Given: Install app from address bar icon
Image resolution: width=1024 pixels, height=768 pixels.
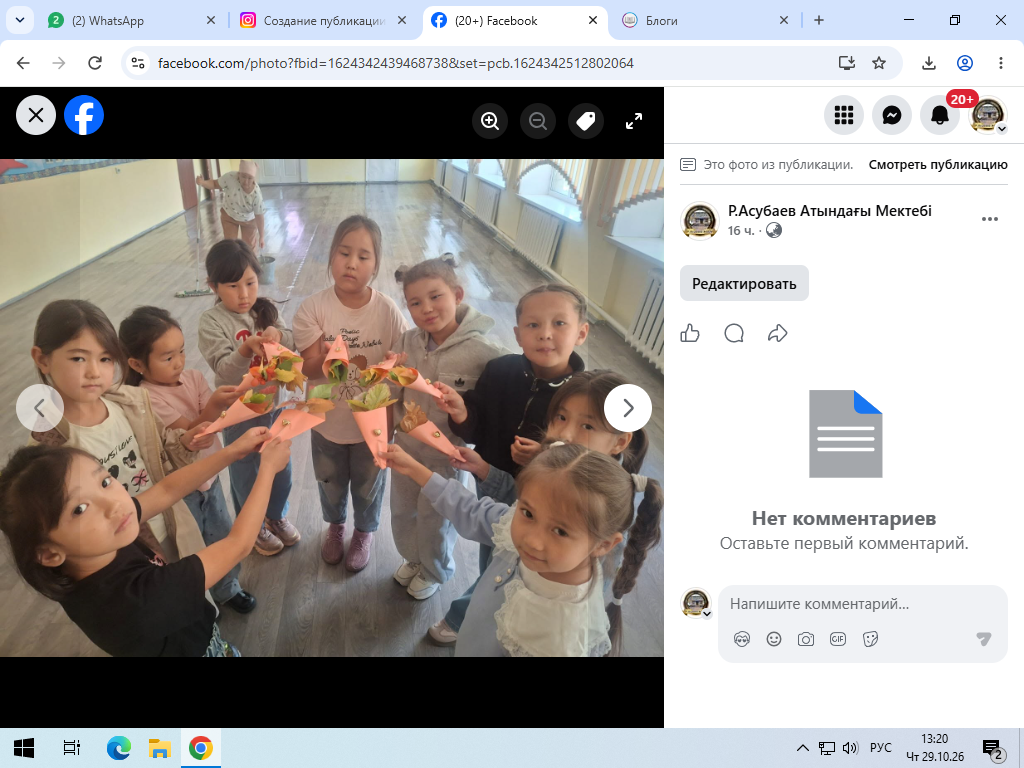Looking at the screenshot, I should 847,63.
